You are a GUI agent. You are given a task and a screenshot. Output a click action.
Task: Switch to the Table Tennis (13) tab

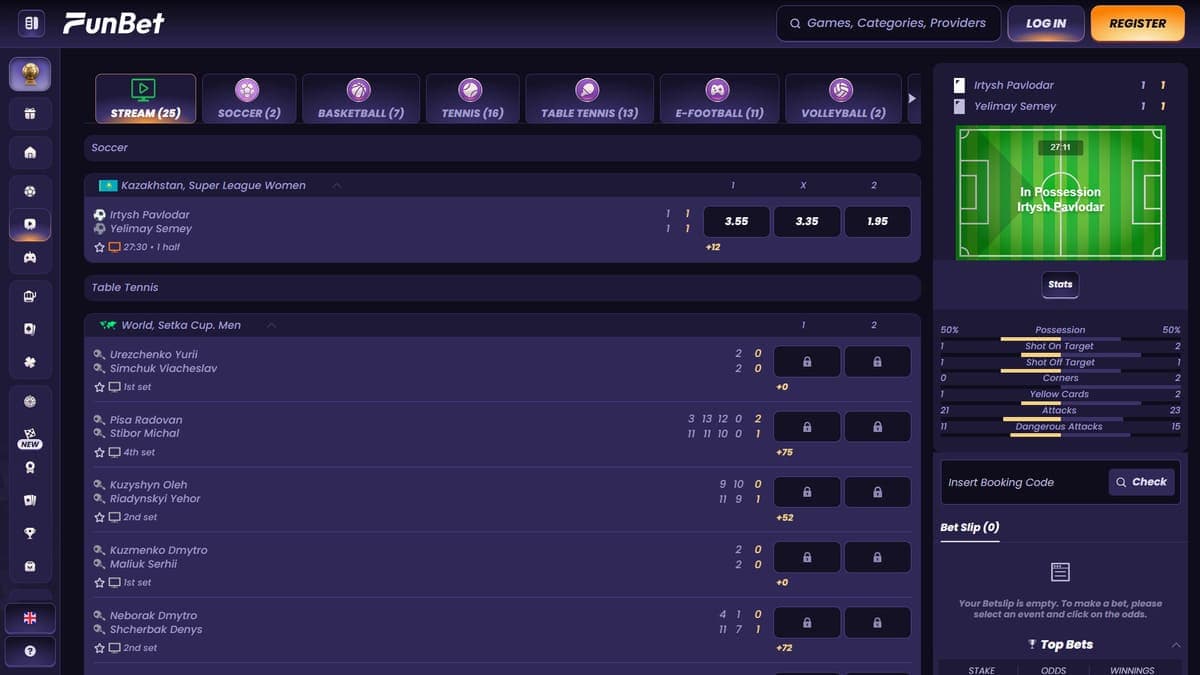pos(589,98)
